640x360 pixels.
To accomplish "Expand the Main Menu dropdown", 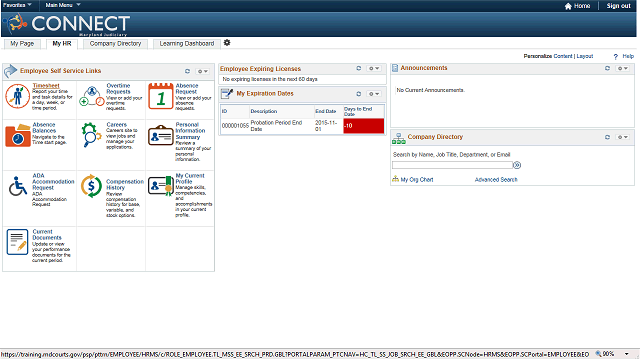I will (63, 5).
